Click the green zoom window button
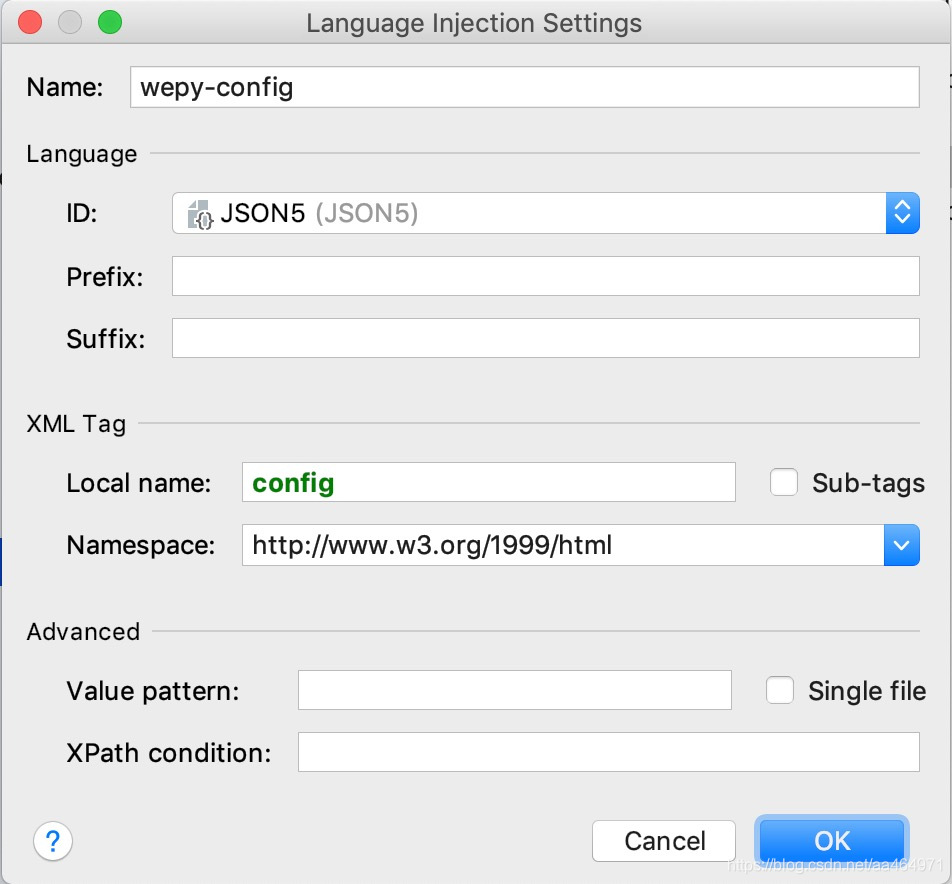952x884 pixels. (110, 22)
